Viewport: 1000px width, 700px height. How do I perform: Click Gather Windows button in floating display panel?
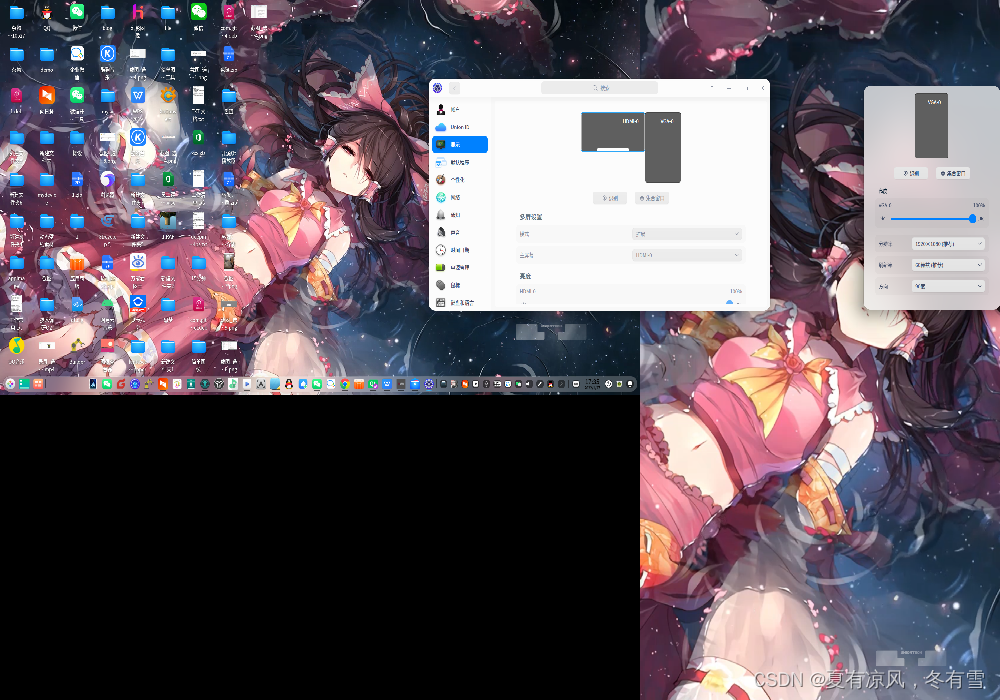point(953,173)
